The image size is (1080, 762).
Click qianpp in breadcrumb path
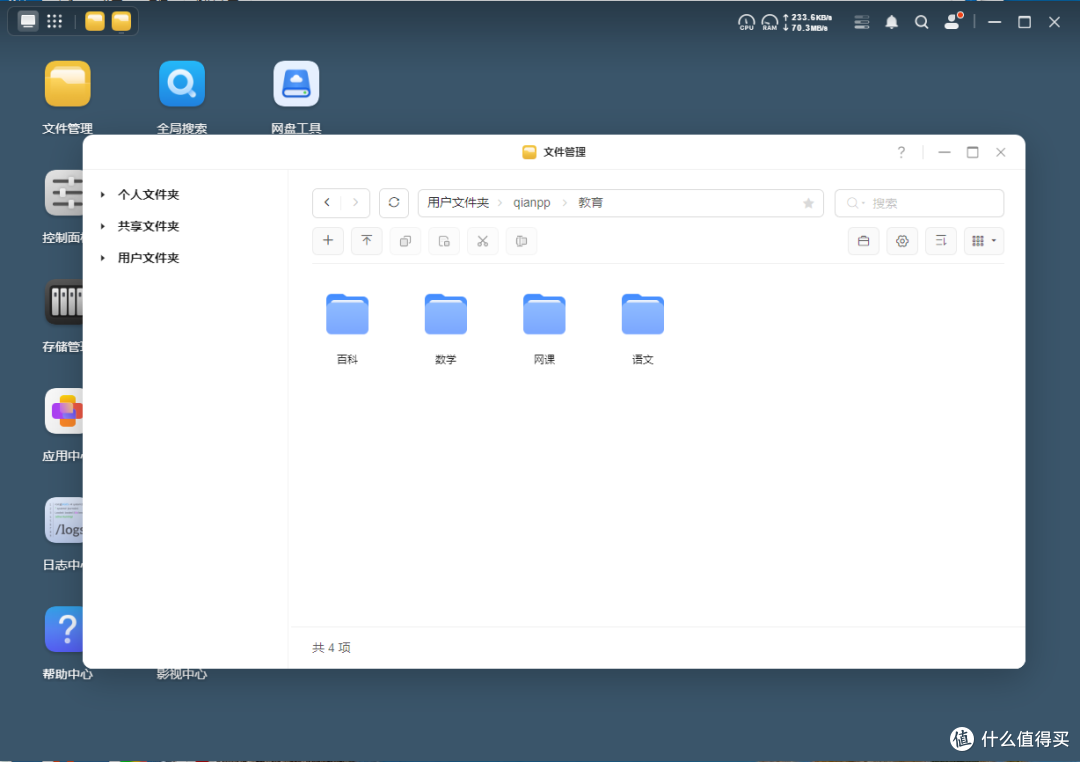point(532,203)
